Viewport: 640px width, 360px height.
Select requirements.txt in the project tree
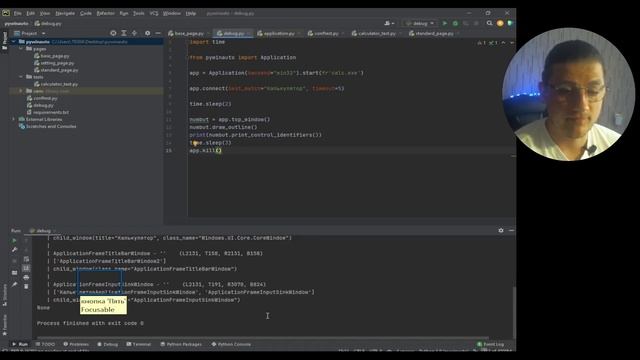point(51,112)
